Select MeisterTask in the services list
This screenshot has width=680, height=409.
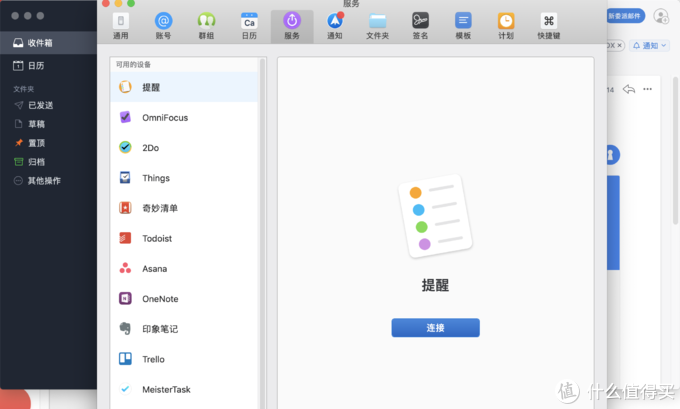[x=185, y=389]
